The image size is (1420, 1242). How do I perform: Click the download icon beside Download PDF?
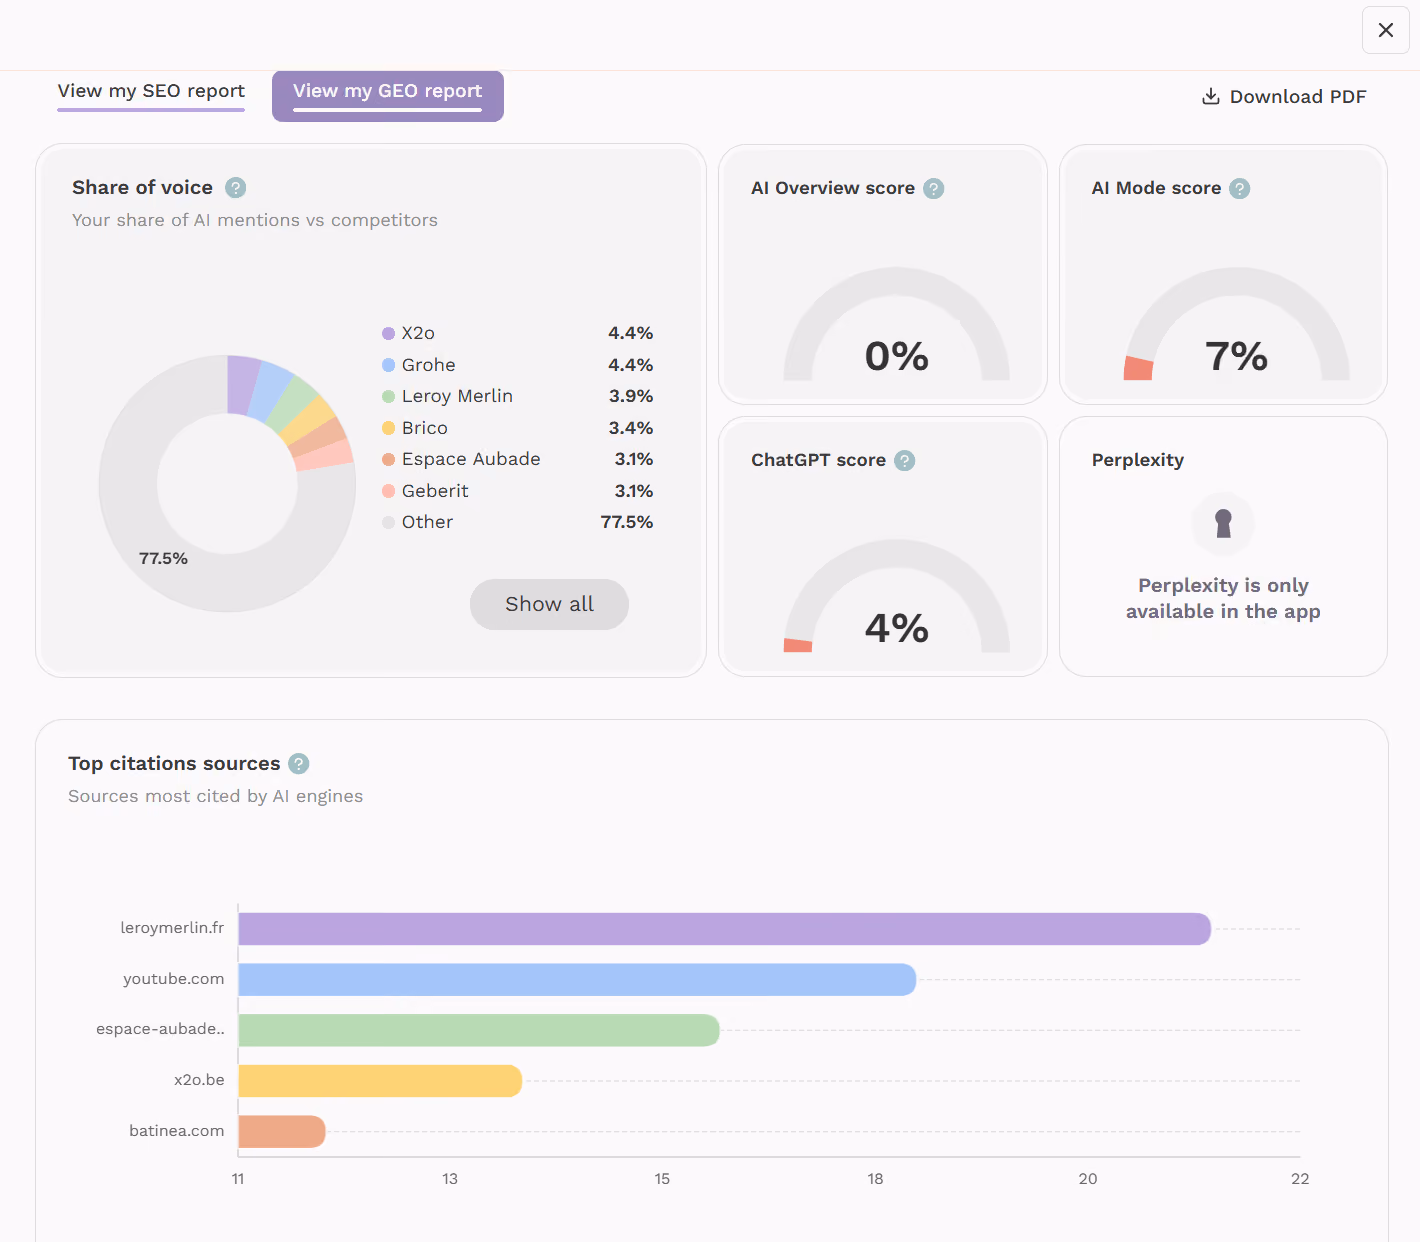click(x=1210, y=96)
